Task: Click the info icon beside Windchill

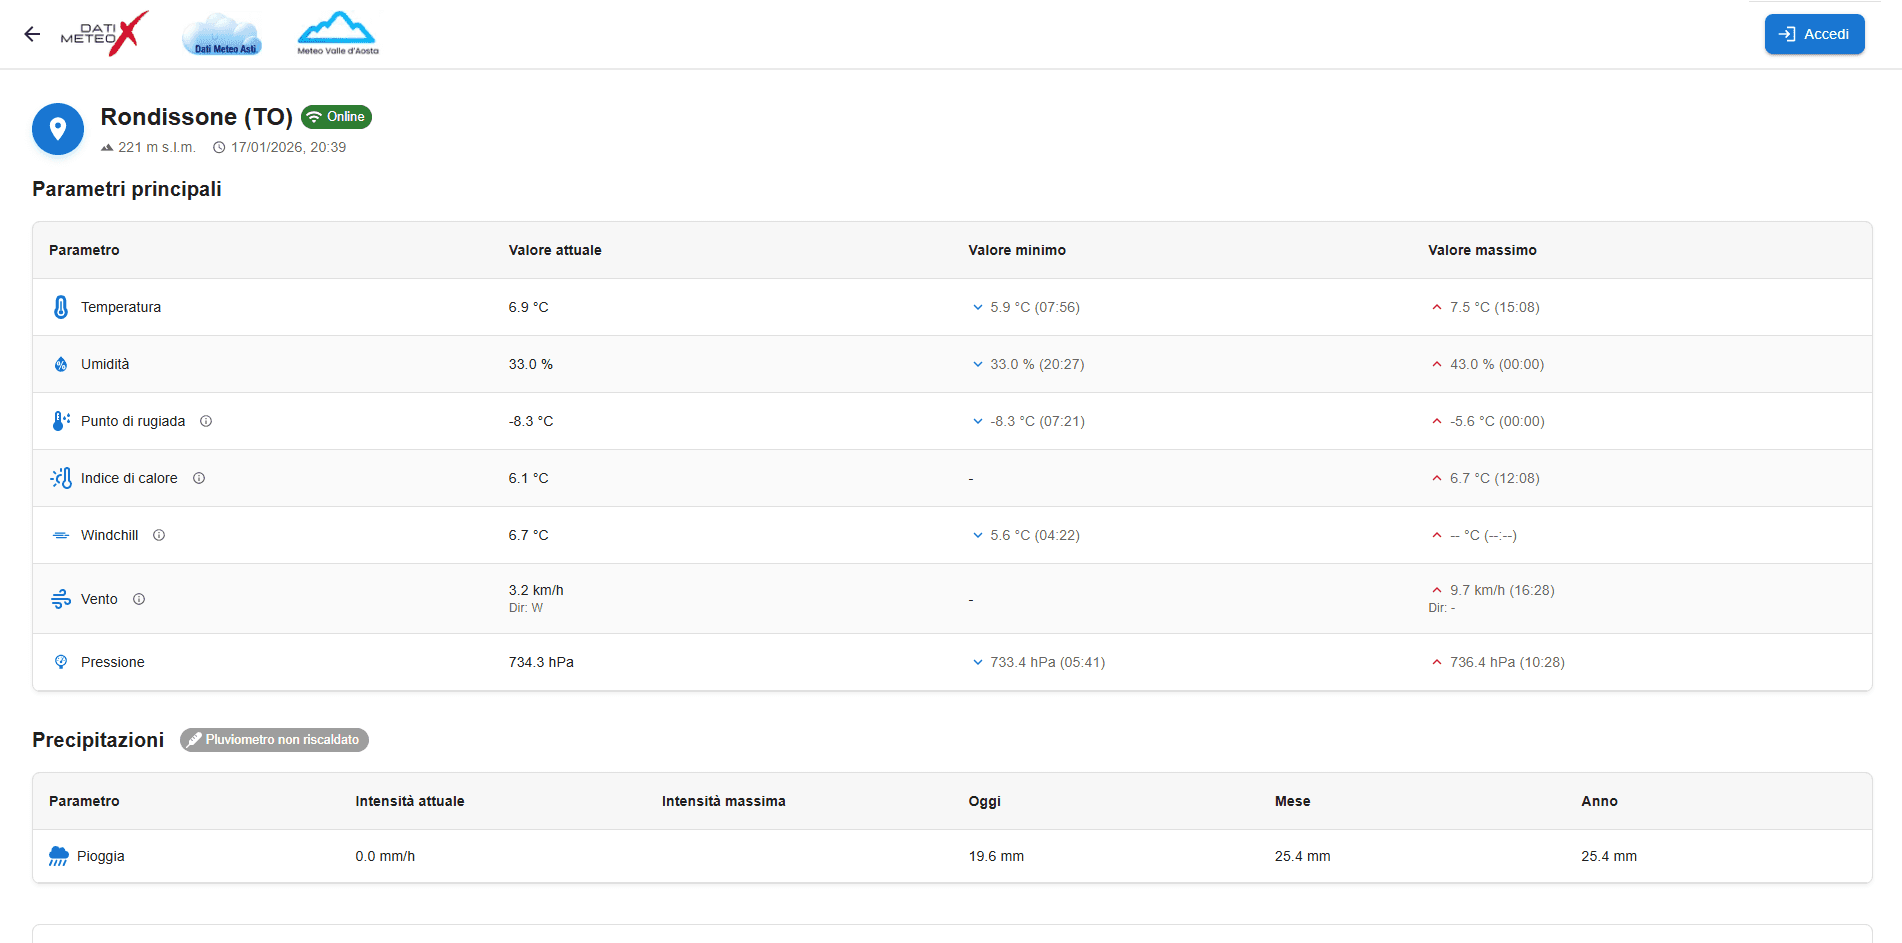Action: [x=159, y=535]
